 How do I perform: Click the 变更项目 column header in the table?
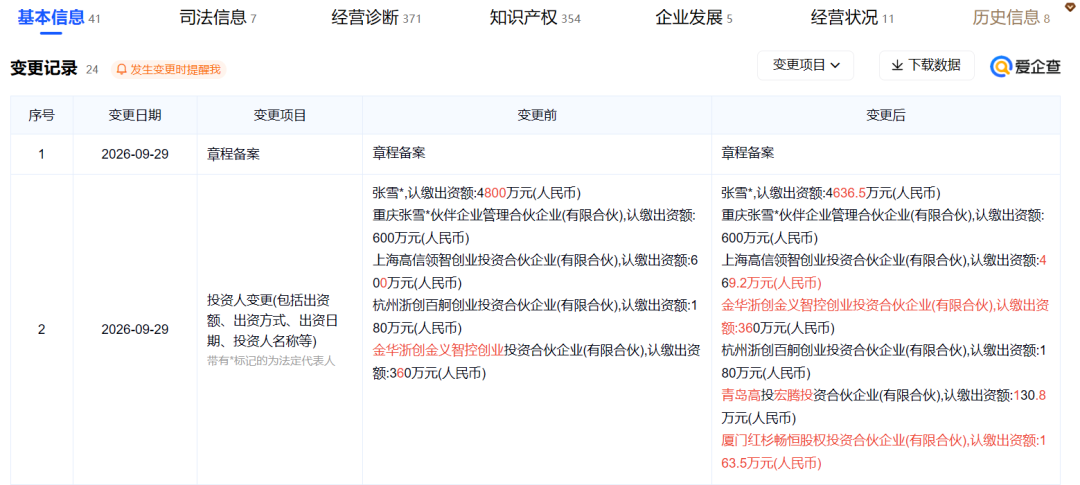[x=280, y=115]
